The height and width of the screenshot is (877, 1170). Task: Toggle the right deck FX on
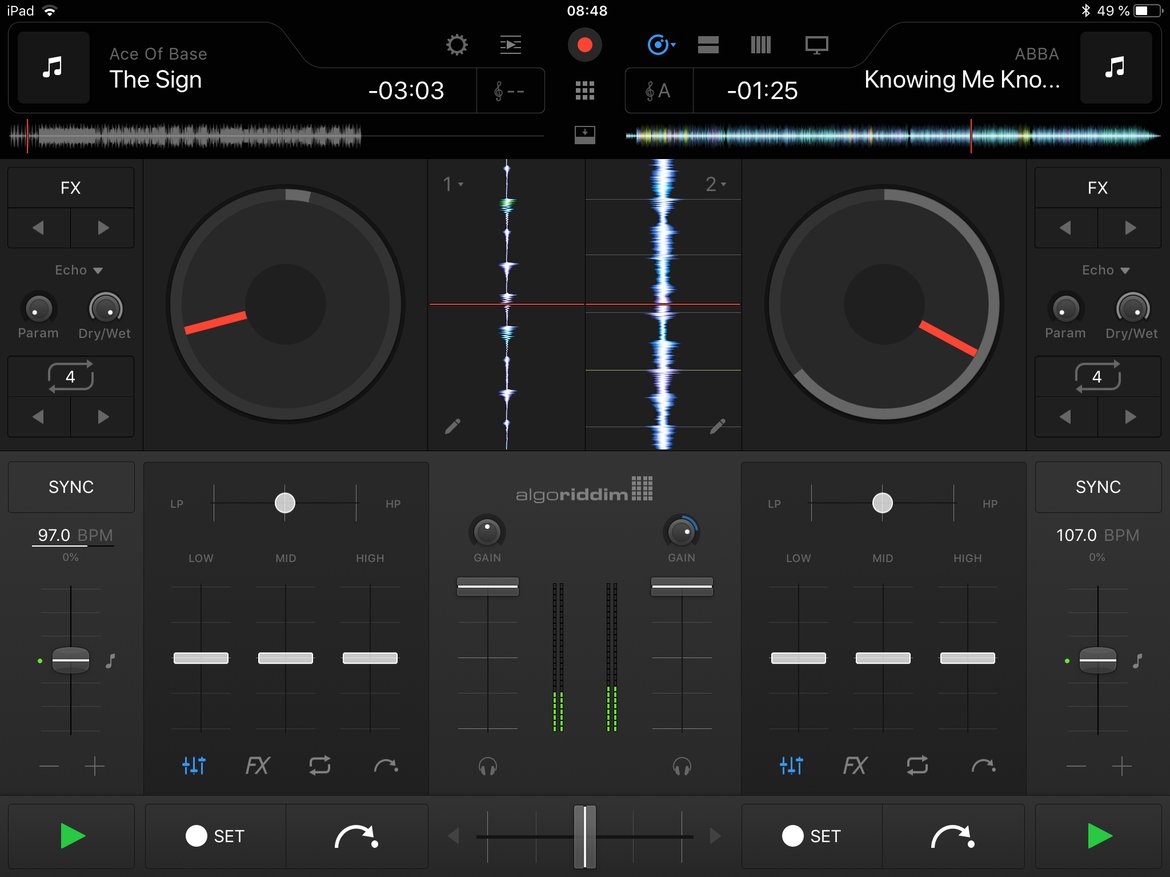[1098, 188]
